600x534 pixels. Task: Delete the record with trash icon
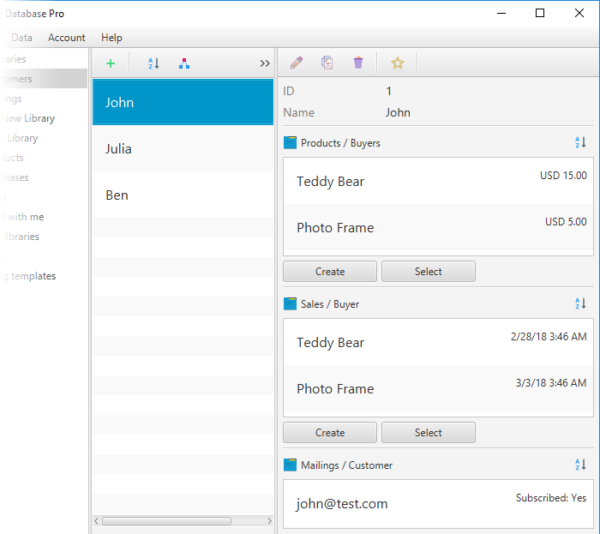[358, 63]
